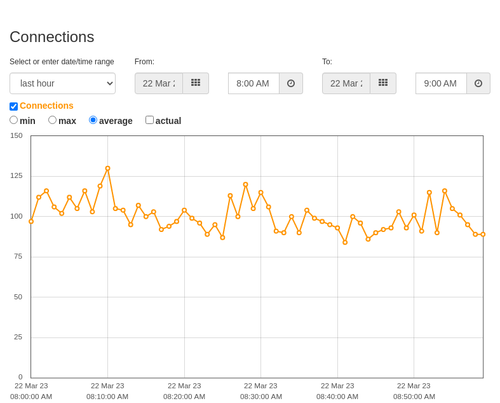500x403 pixels.
Task: Select the min radio button
Action: point(14,120)
